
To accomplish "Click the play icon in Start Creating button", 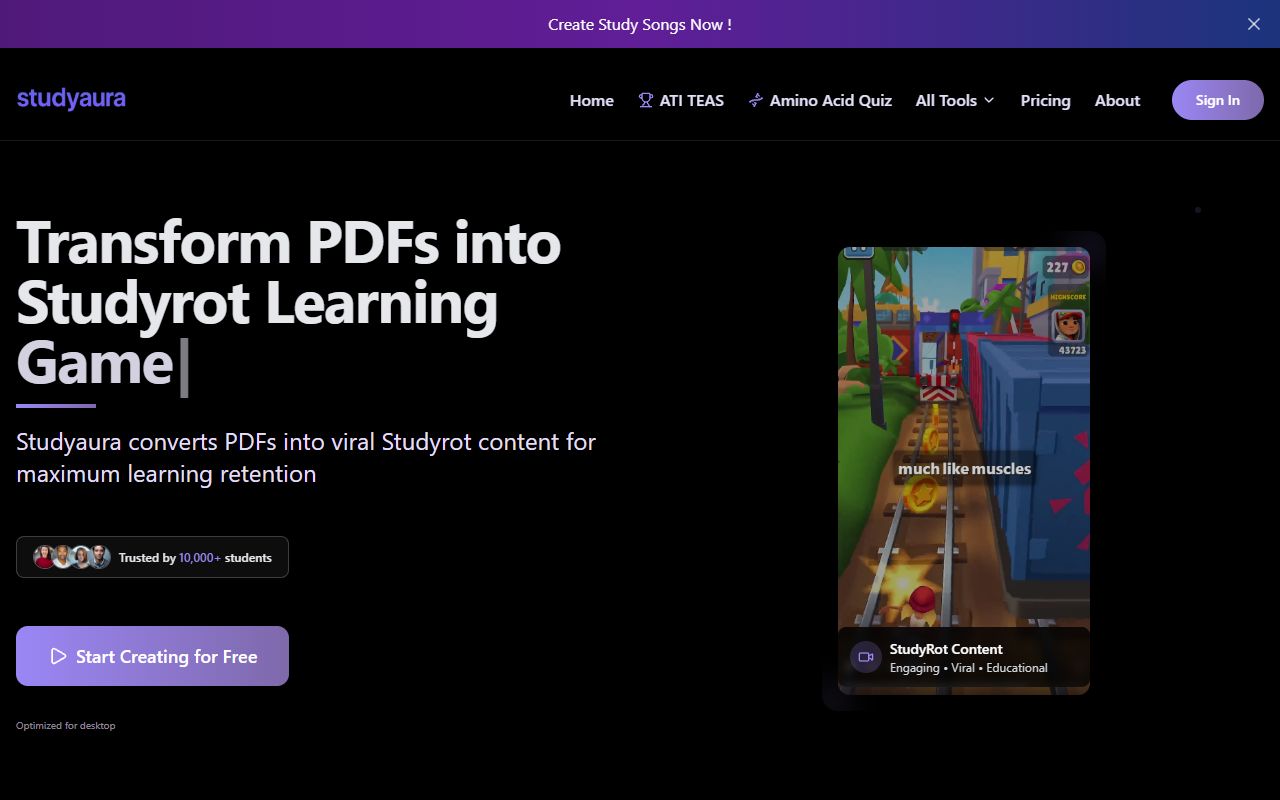I will coord(58,656).
